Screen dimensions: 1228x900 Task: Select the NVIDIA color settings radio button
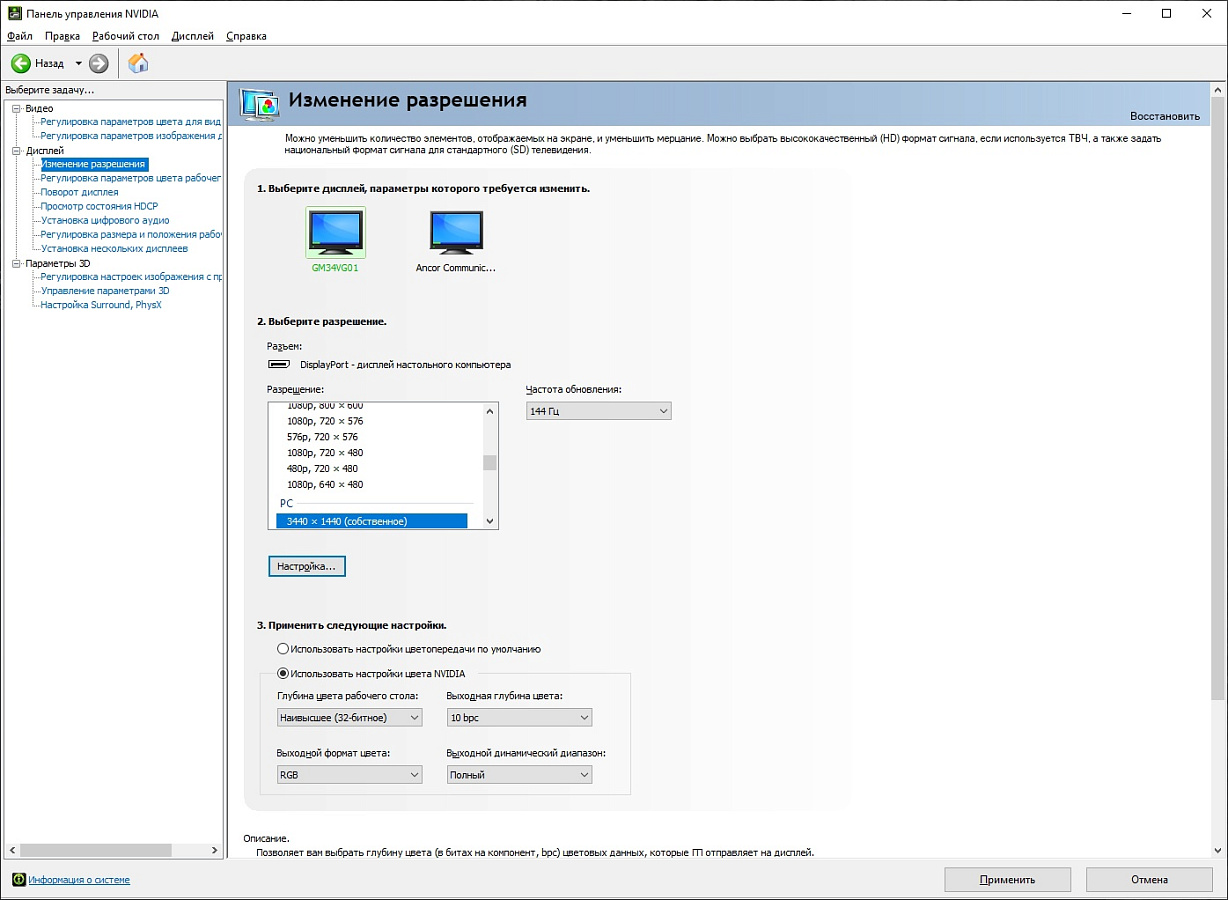283,674
